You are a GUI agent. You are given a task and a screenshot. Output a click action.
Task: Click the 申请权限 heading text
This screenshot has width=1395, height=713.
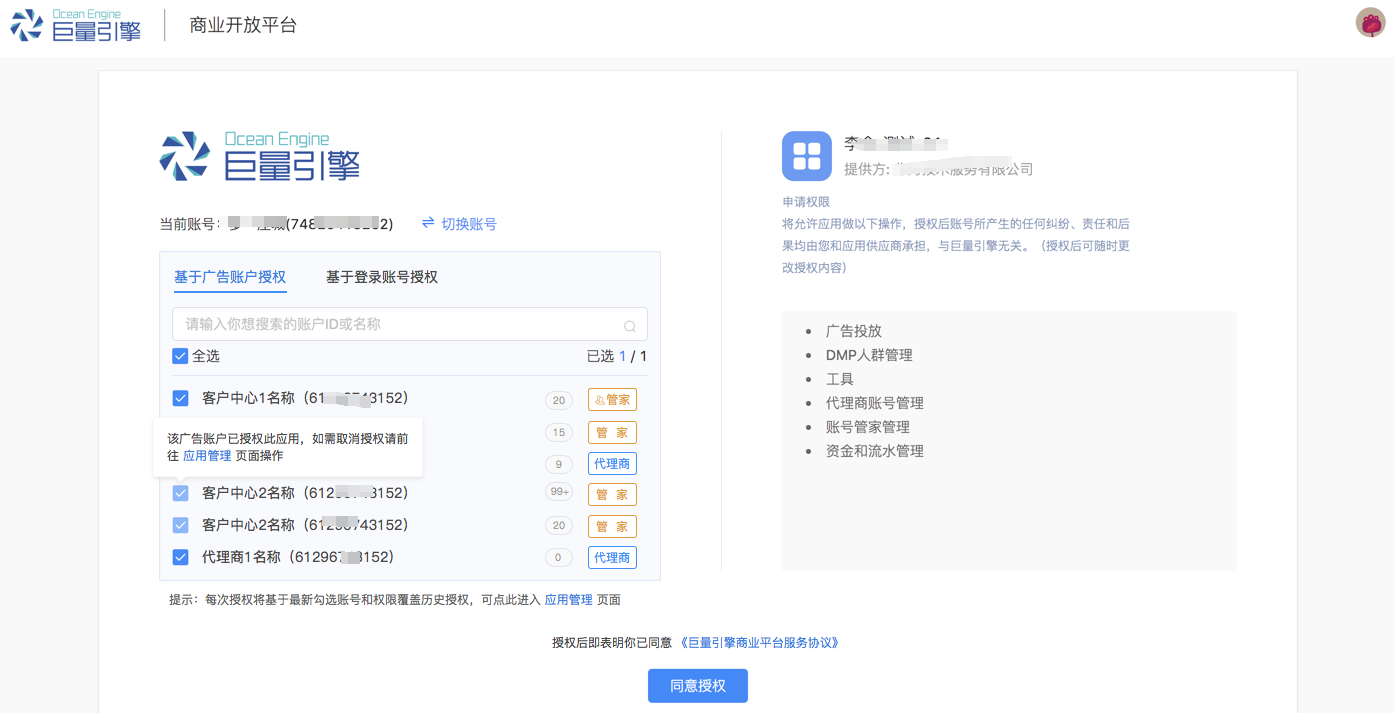806,202
